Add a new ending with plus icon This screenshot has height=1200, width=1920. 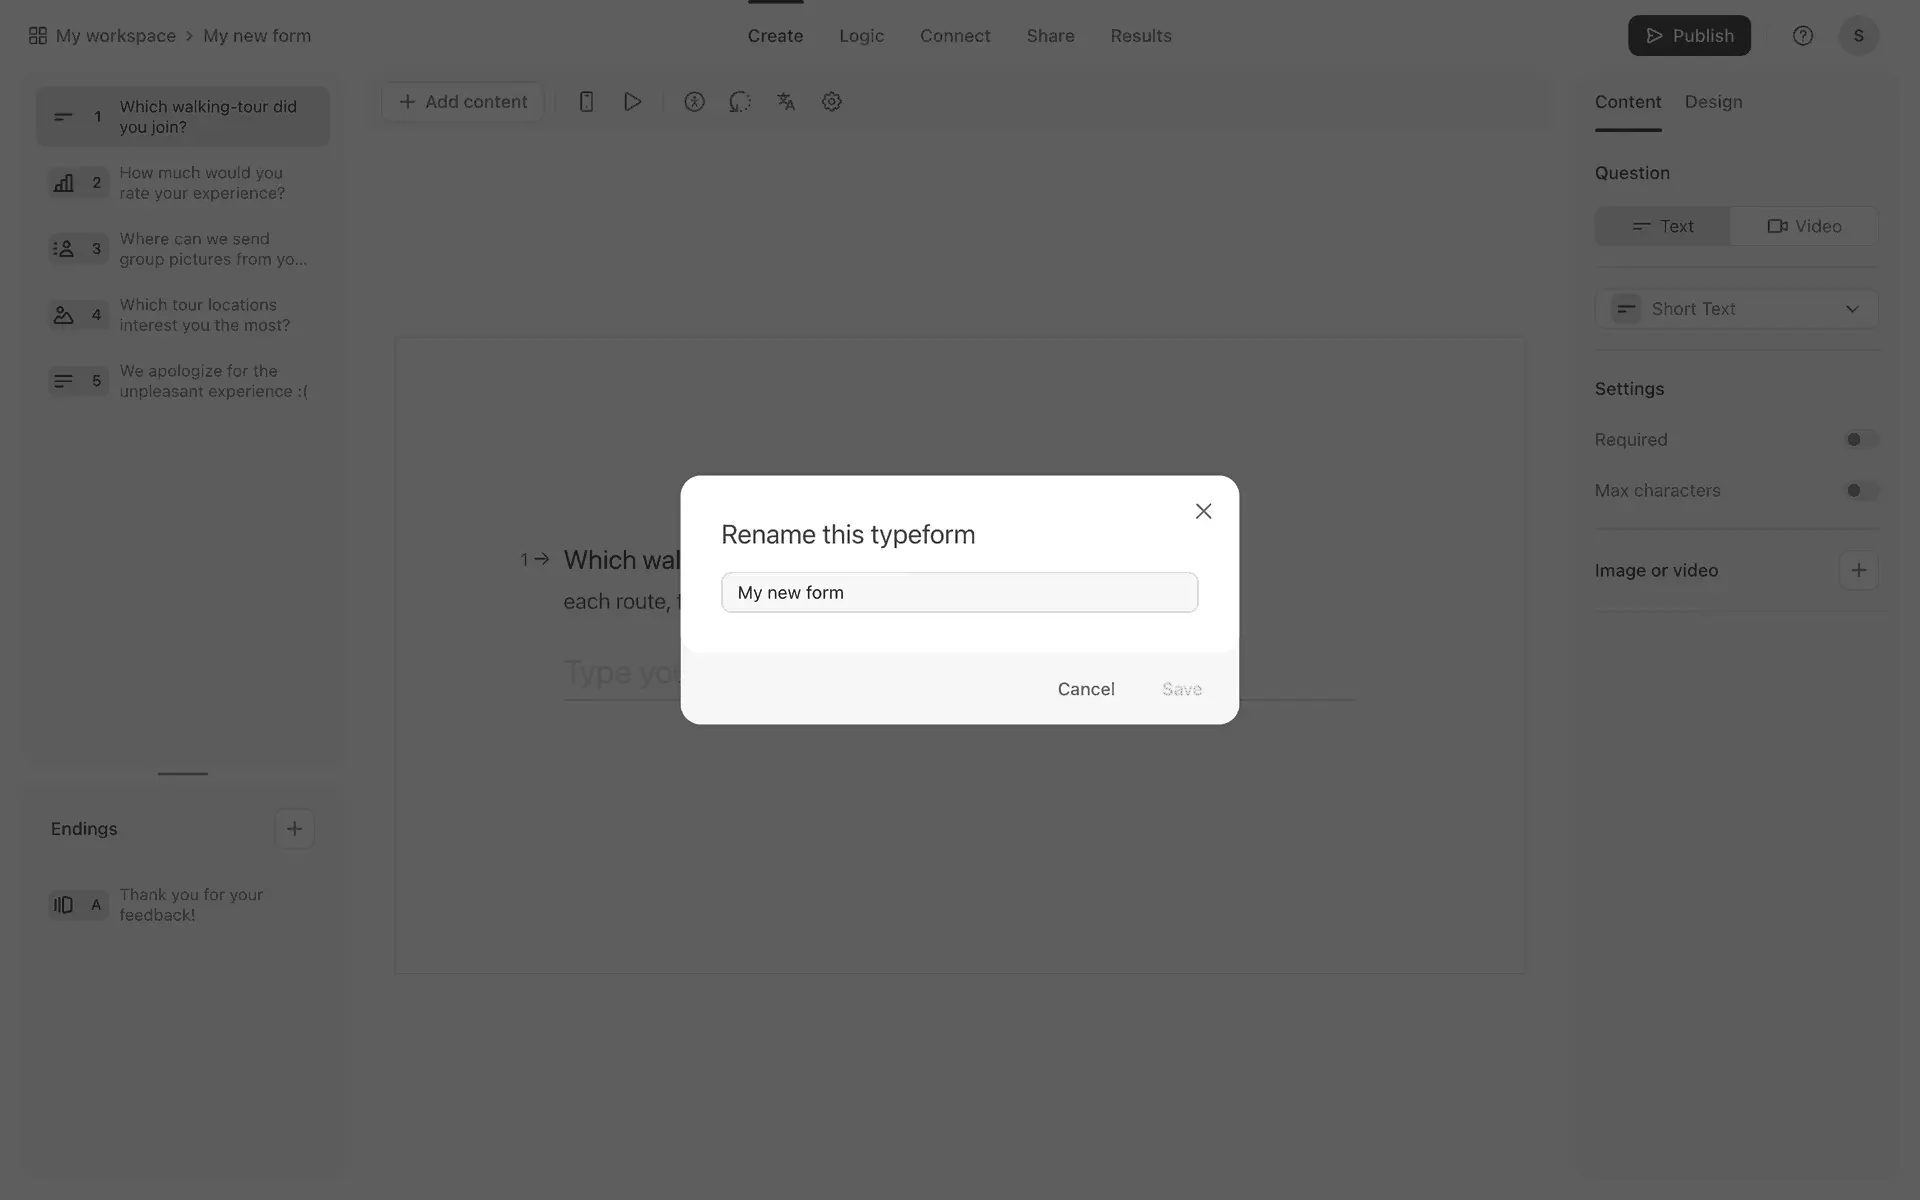[294, 829]
